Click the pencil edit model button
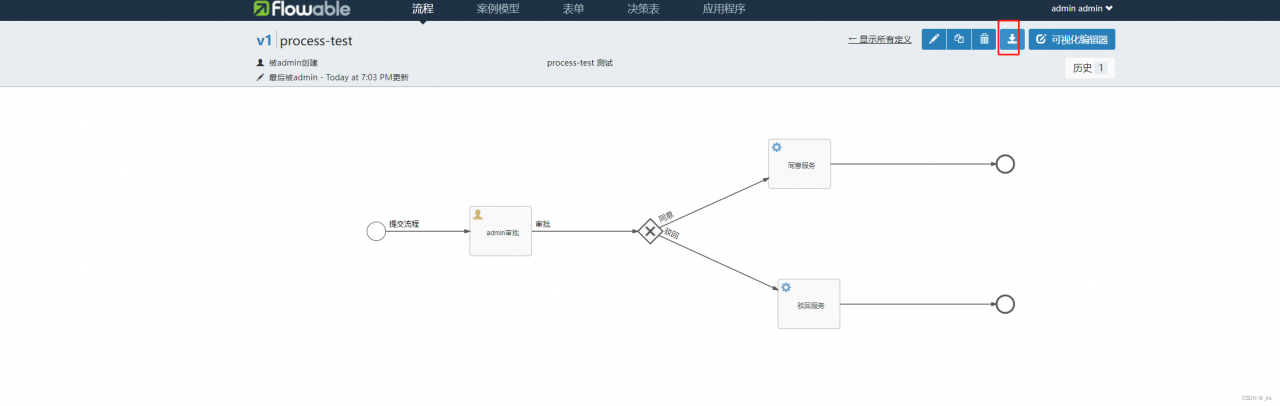This screenshot has height=406, width=1280. point(934,39)
